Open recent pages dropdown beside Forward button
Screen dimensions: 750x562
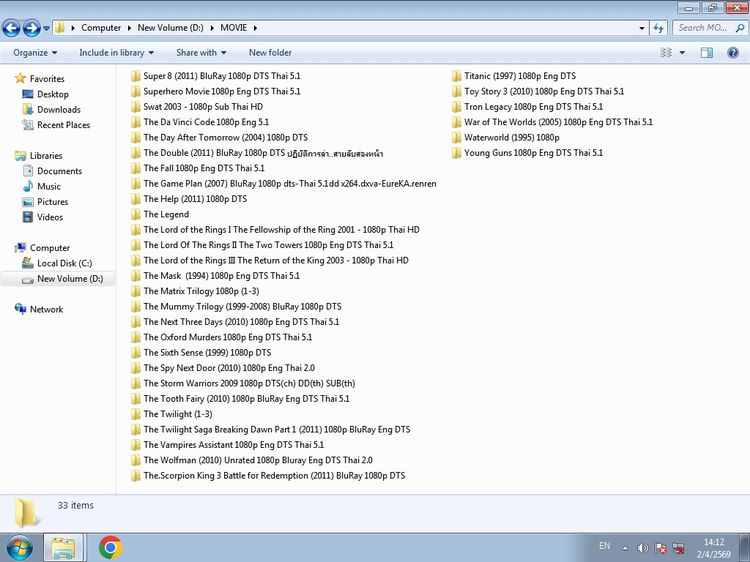46,28
